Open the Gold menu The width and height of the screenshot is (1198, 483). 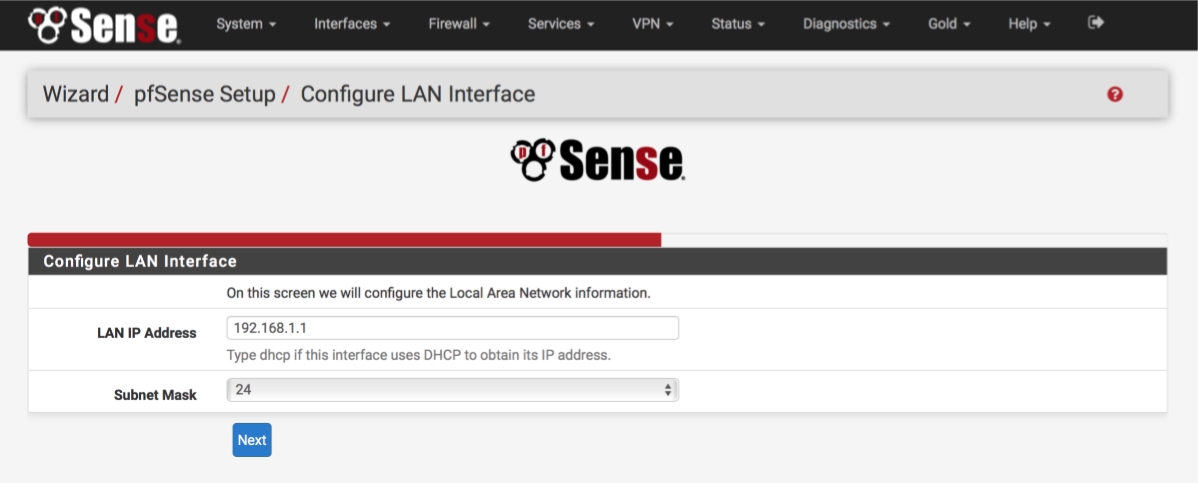click(949, 24)
